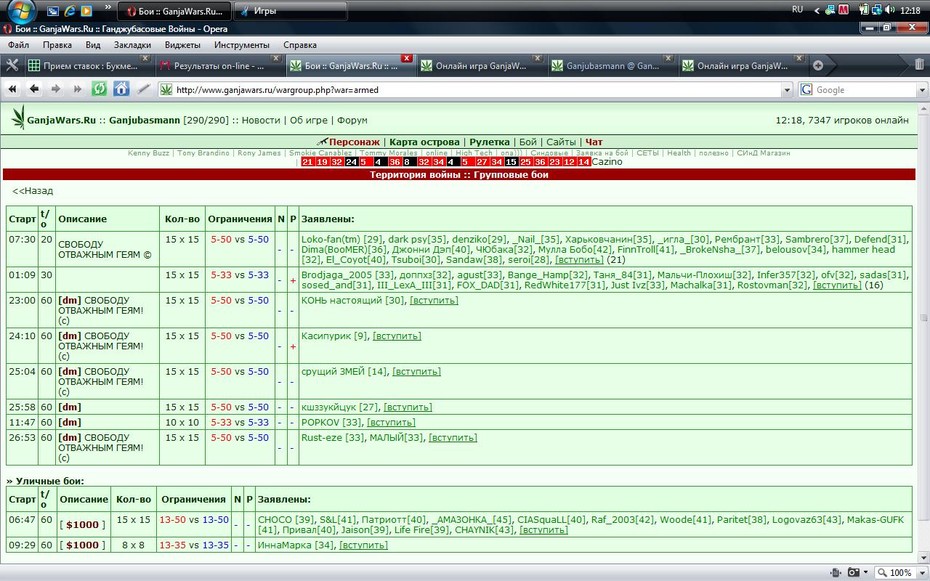930x581 pixels.
Task: Go to Home page icon
Action: (x=121, y=89)
